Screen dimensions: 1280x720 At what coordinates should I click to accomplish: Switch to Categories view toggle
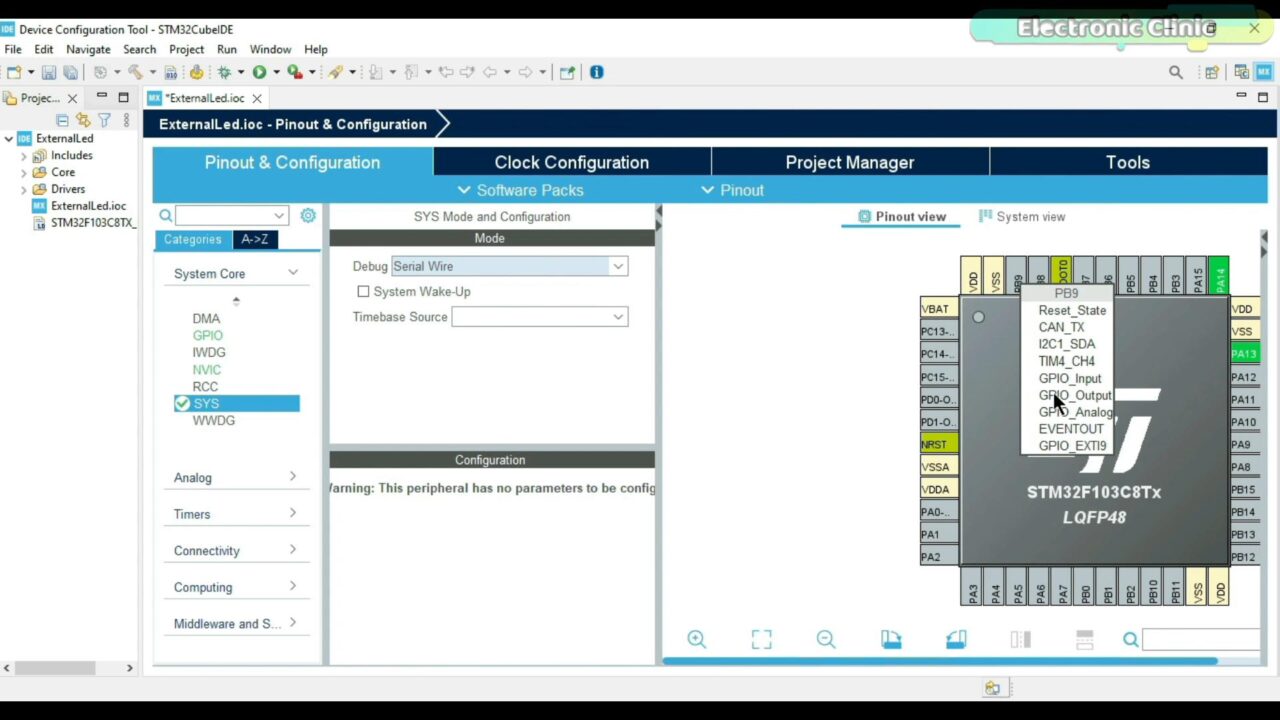193,239
